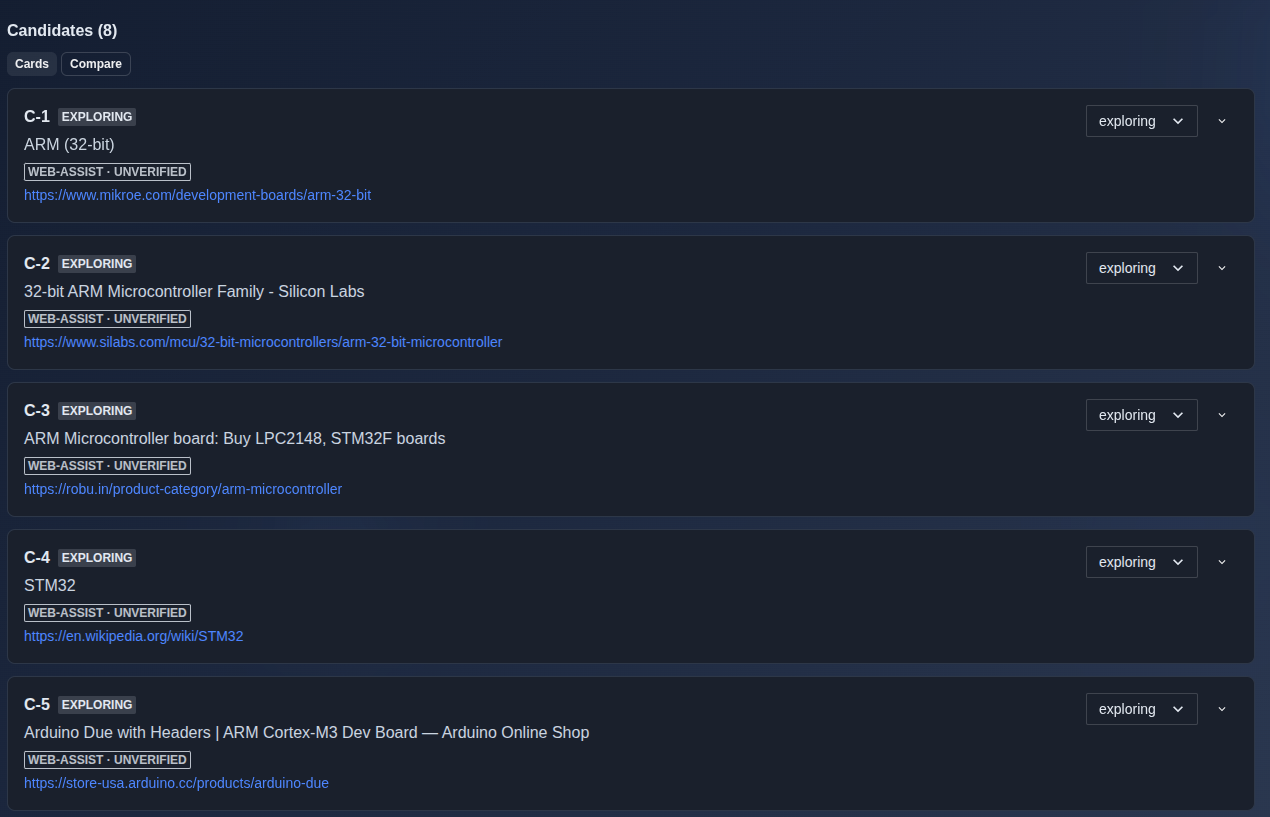This screenshot has height=817, width=1270.
Task: Open the status dropdown for card C-4
Action: pyautogui.click(x=1141, y=562)
